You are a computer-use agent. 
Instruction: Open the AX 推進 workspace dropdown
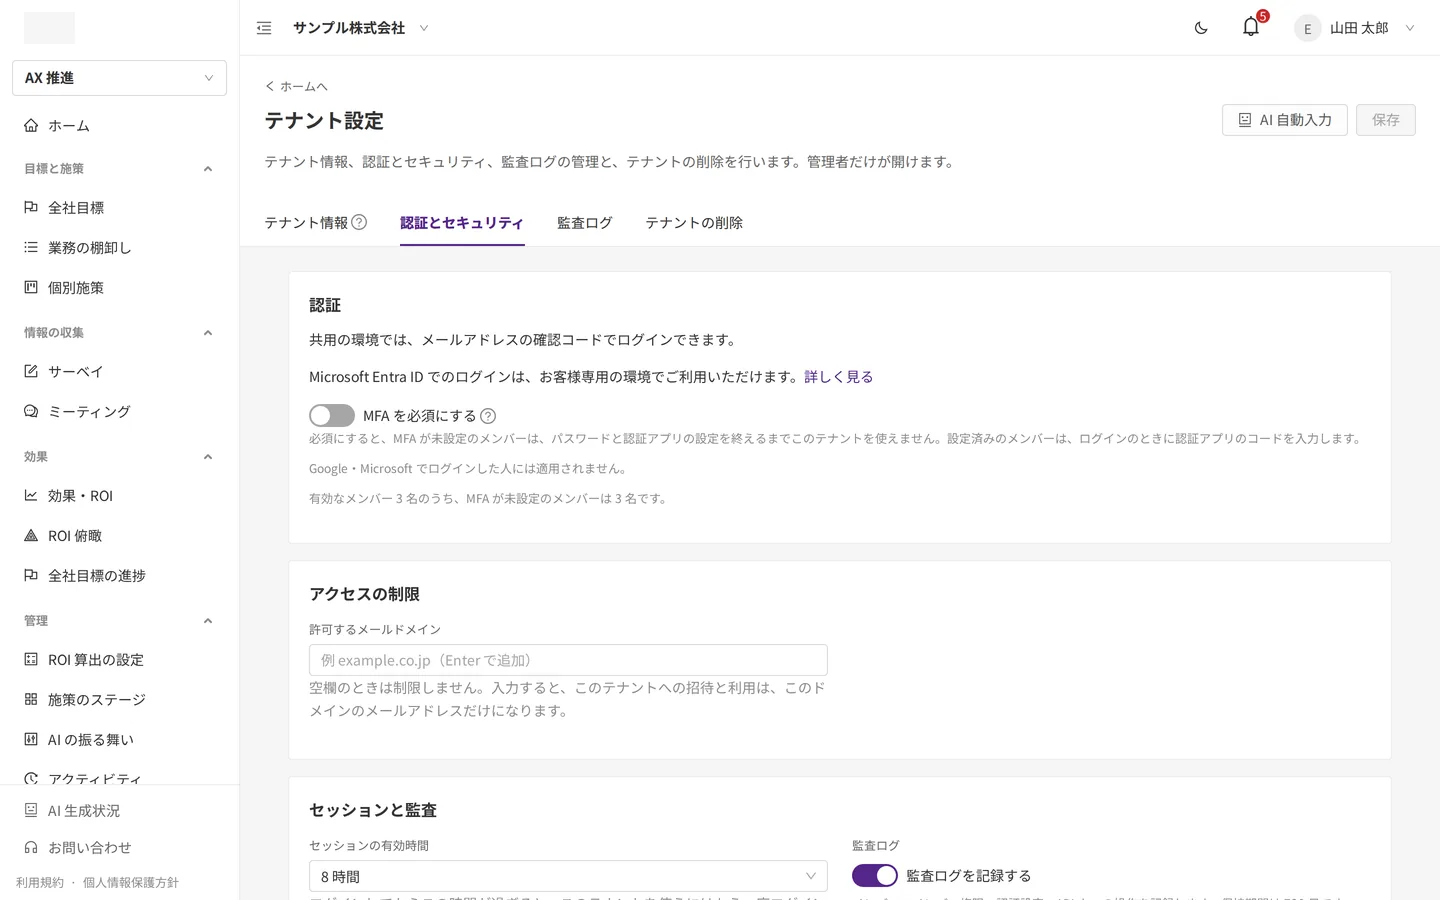[x=119, y=78]
